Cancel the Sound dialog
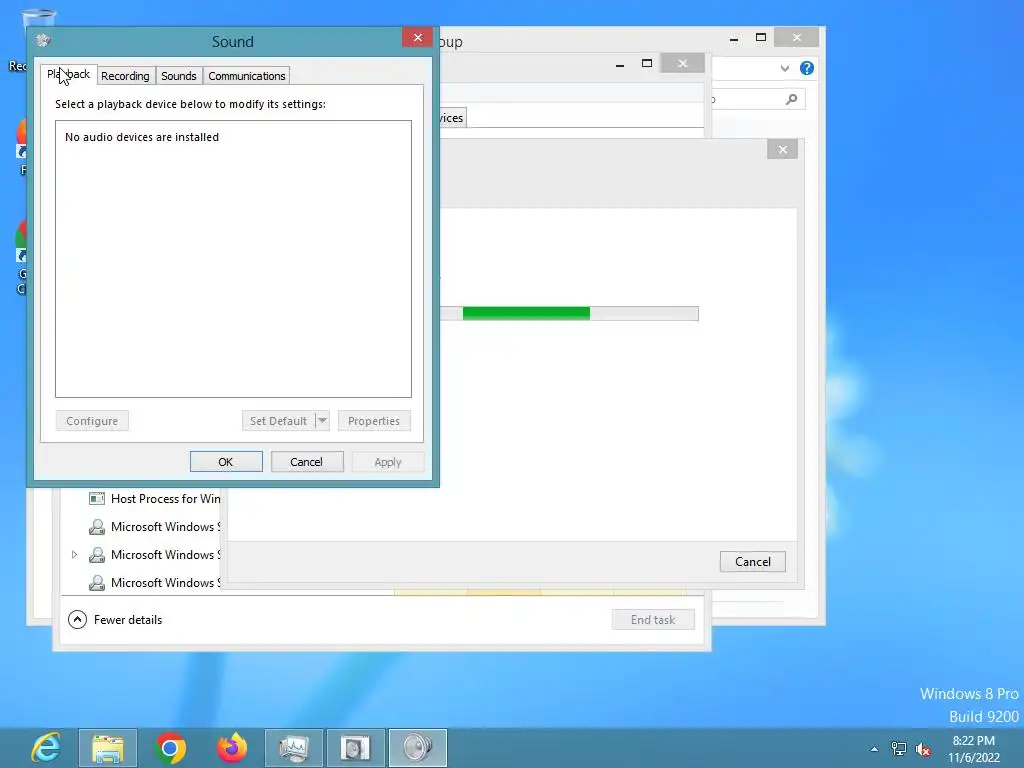 pyautogui.click(x=307, y=462)
